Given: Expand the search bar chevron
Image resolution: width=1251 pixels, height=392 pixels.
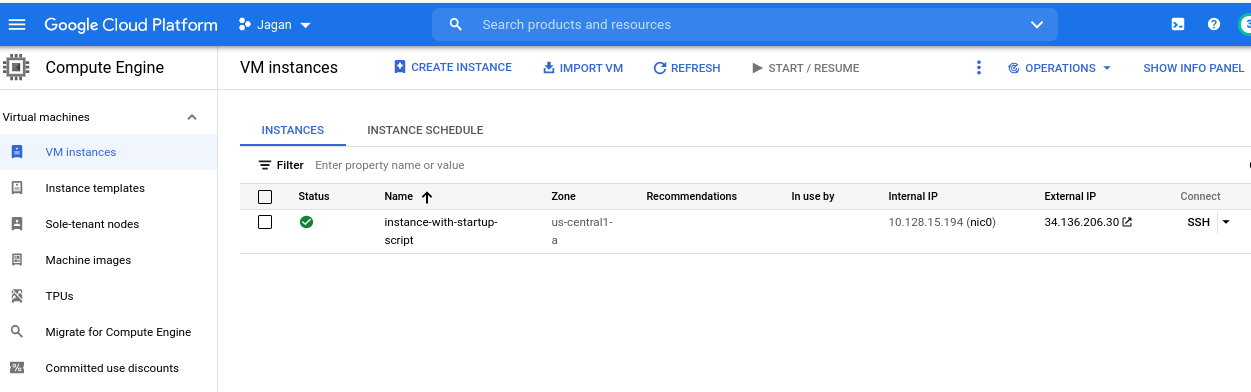Looking at the screenshot, I should click(1036, 24).
